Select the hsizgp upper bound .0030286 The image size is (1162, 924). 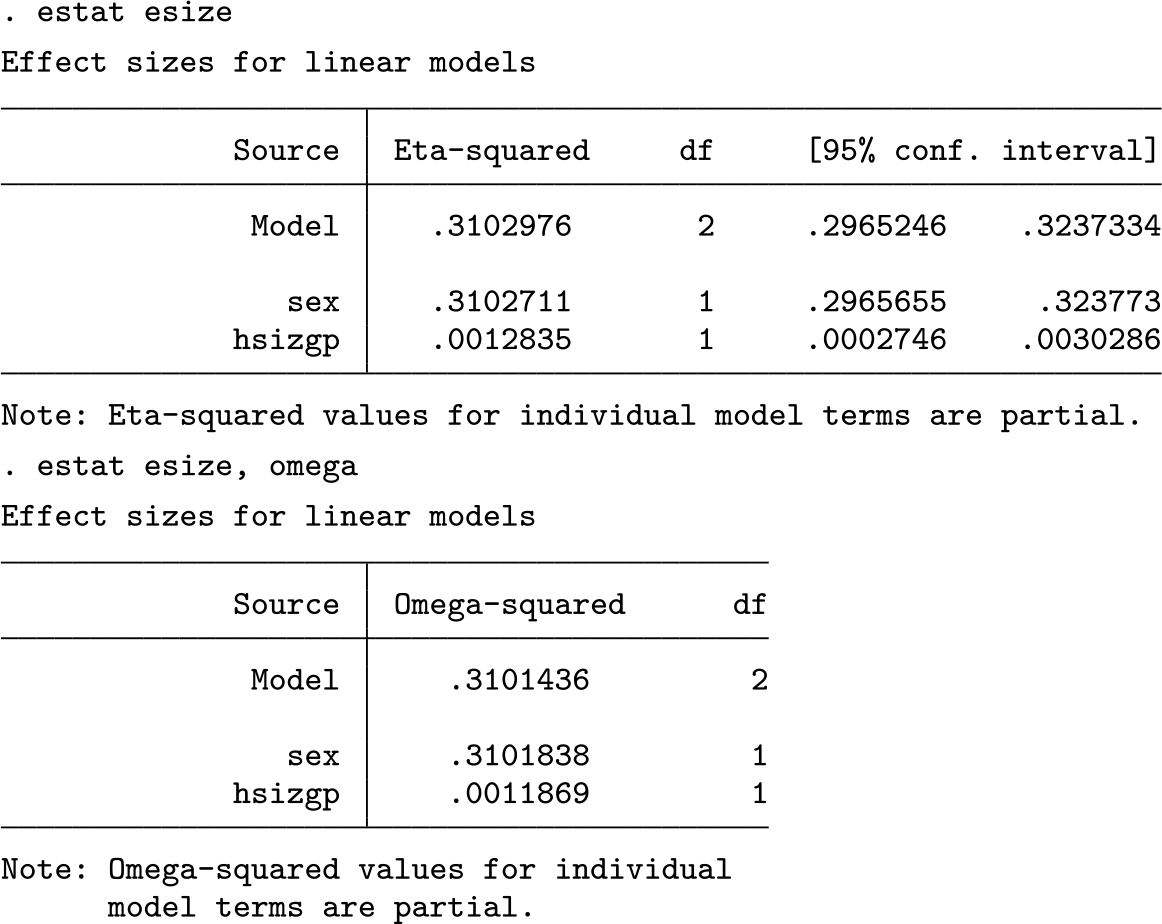1090,341
